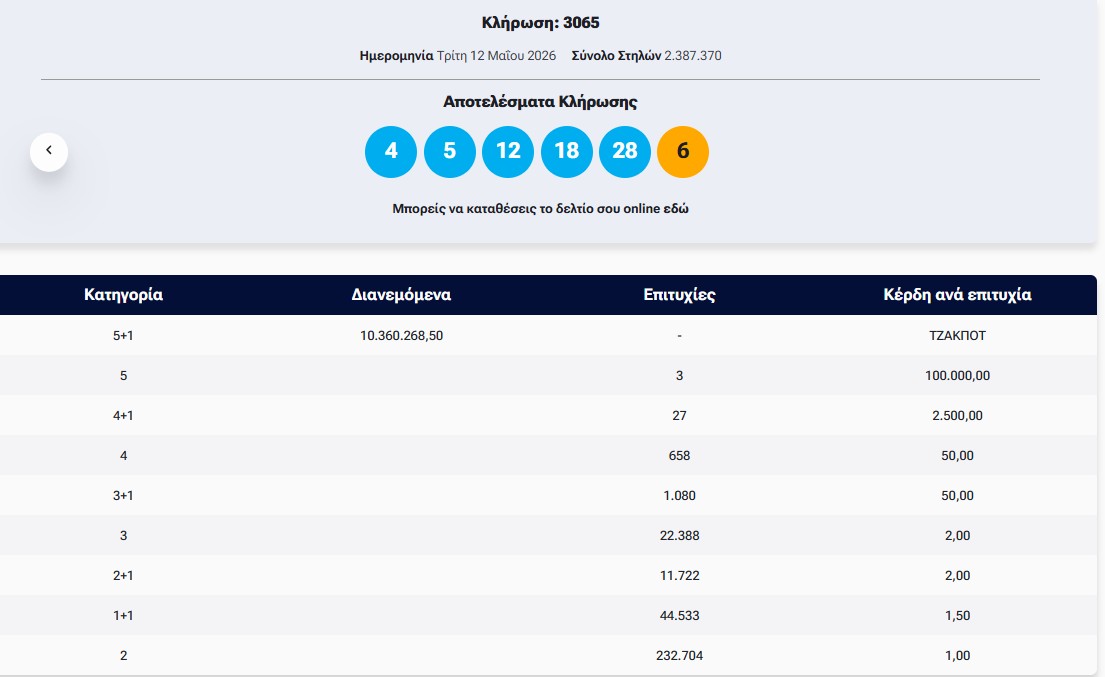Select the 3+1 category cell
The image size is (1105, 677).
tap(123, 495)
